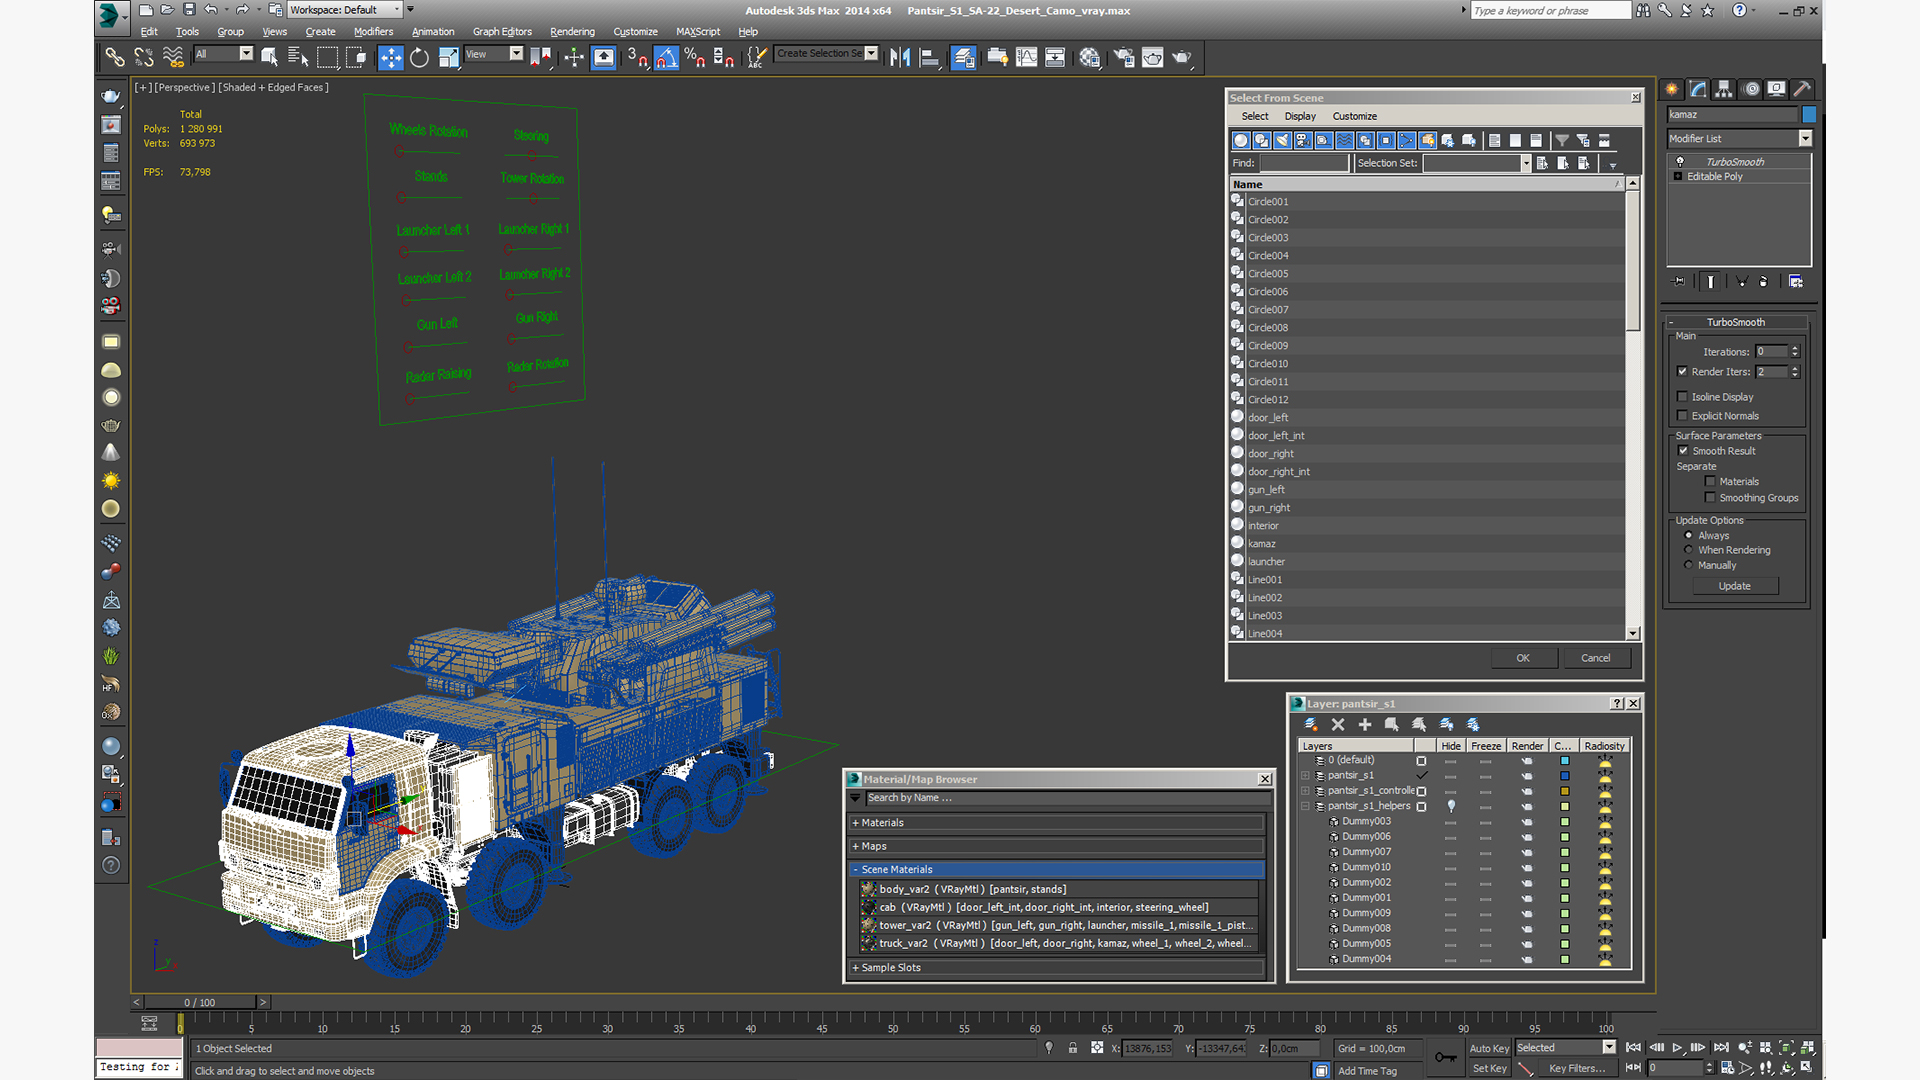Toggle hide lightbulb for pantsir_s1_helpers layer
This screenshot has width=1920, height=1080.
1451,806
